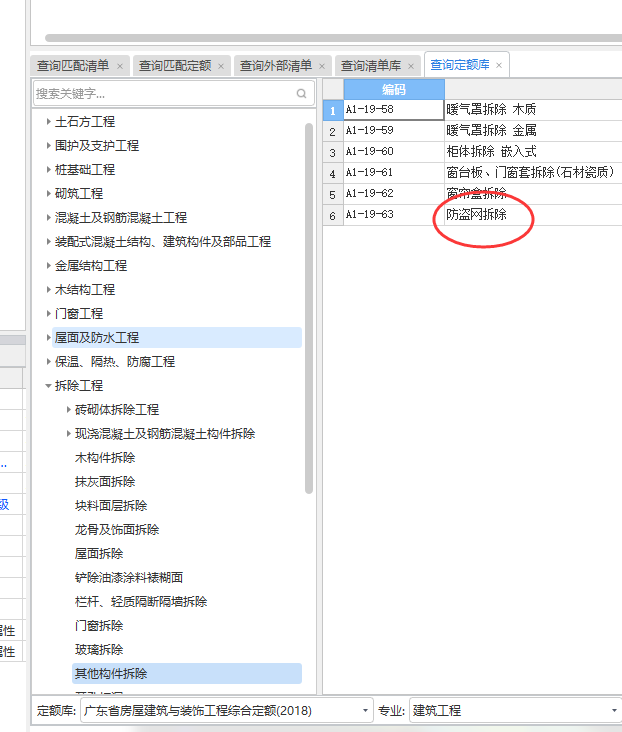622x732 pixels.
Task: Expand the 门窗工程 node arrow
Action: tap(49, 314)
